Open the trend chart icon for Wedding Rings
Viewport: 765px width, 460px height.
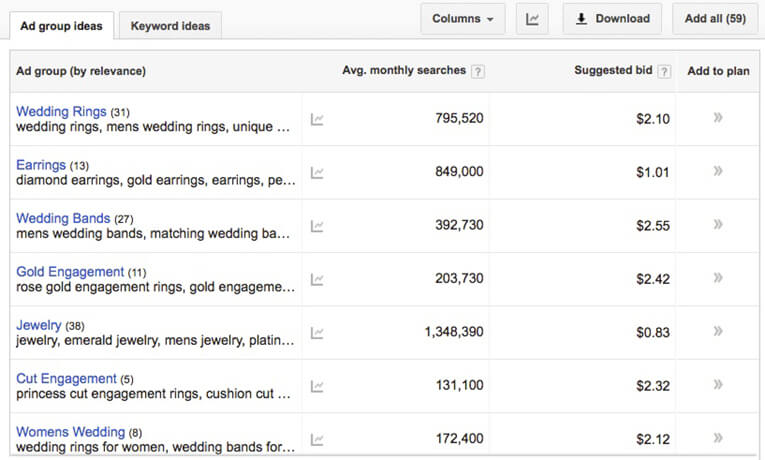click(317, 120)
